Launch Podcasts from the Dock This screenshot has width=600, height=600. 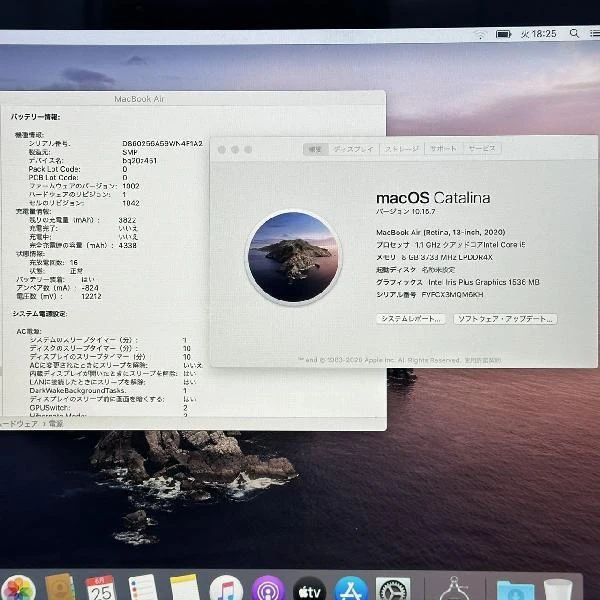pyautogui.click(x=268, y=589)
